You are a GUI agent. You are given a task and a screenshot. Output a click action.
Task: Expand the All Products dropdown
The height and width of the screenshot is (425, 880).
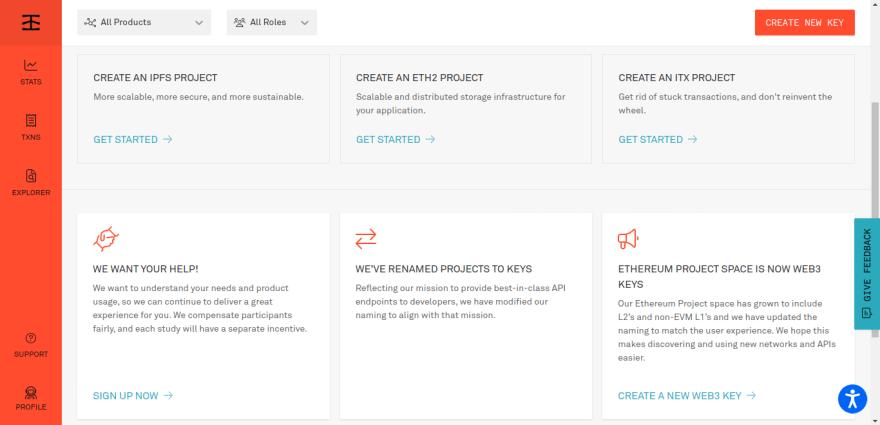pyautogui.click(x=144, y=22)
